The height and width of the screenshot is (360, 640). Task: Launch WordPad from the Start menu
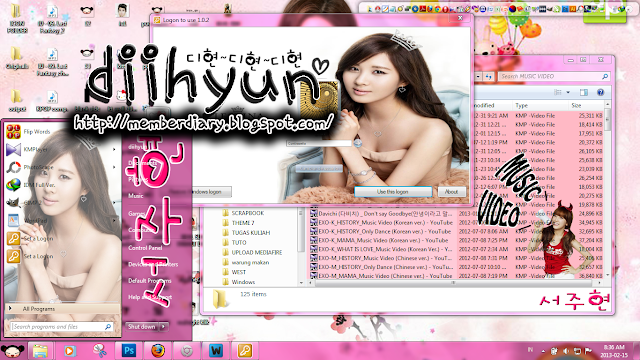[27, 220]
